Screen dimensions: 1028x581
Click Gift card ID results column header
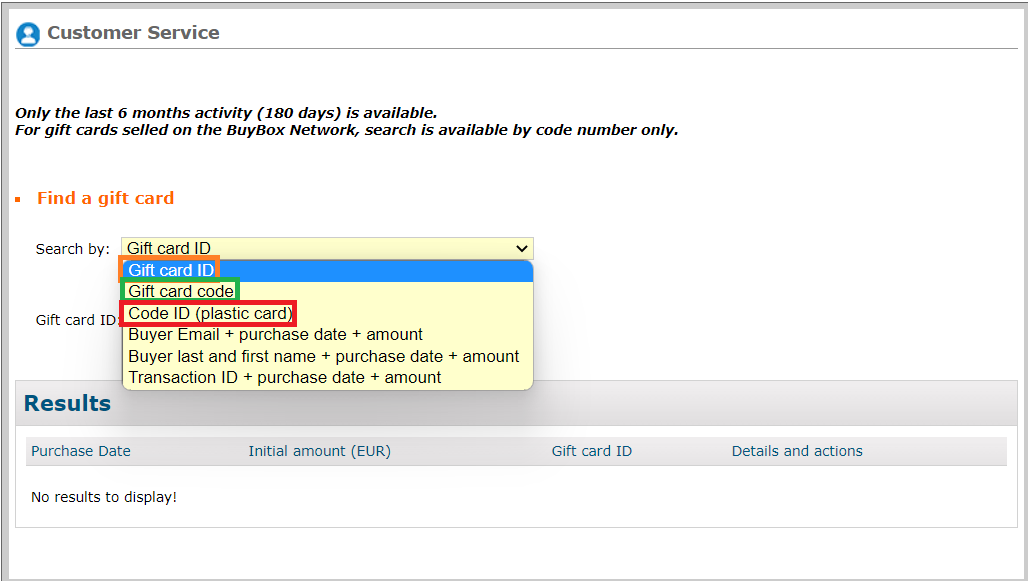point(591,451)
